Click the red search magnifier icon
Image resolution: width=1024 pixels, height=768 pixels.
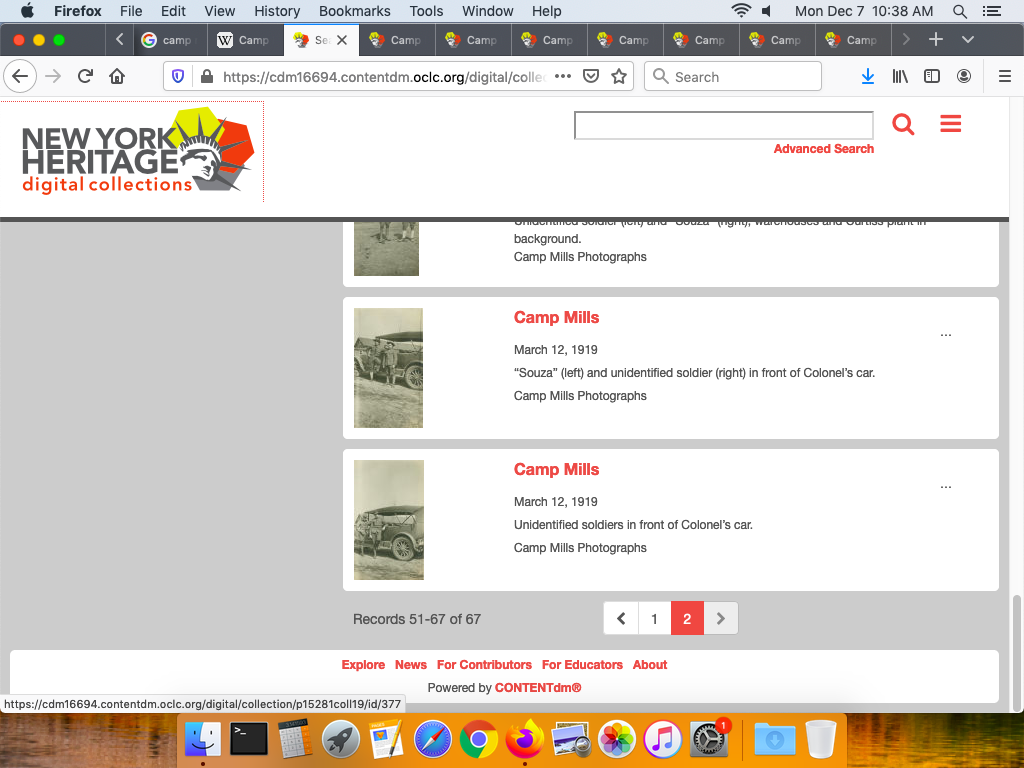click(x=903, y=124)
